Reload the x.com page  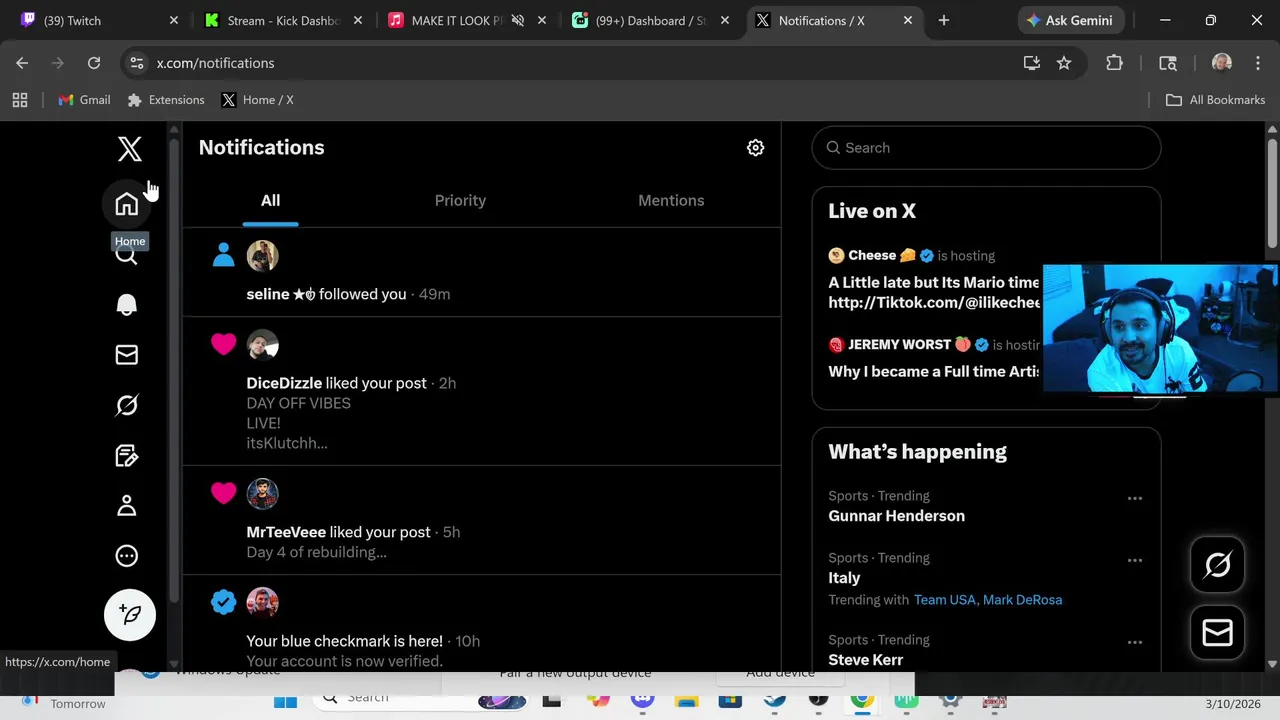point(94,63)
